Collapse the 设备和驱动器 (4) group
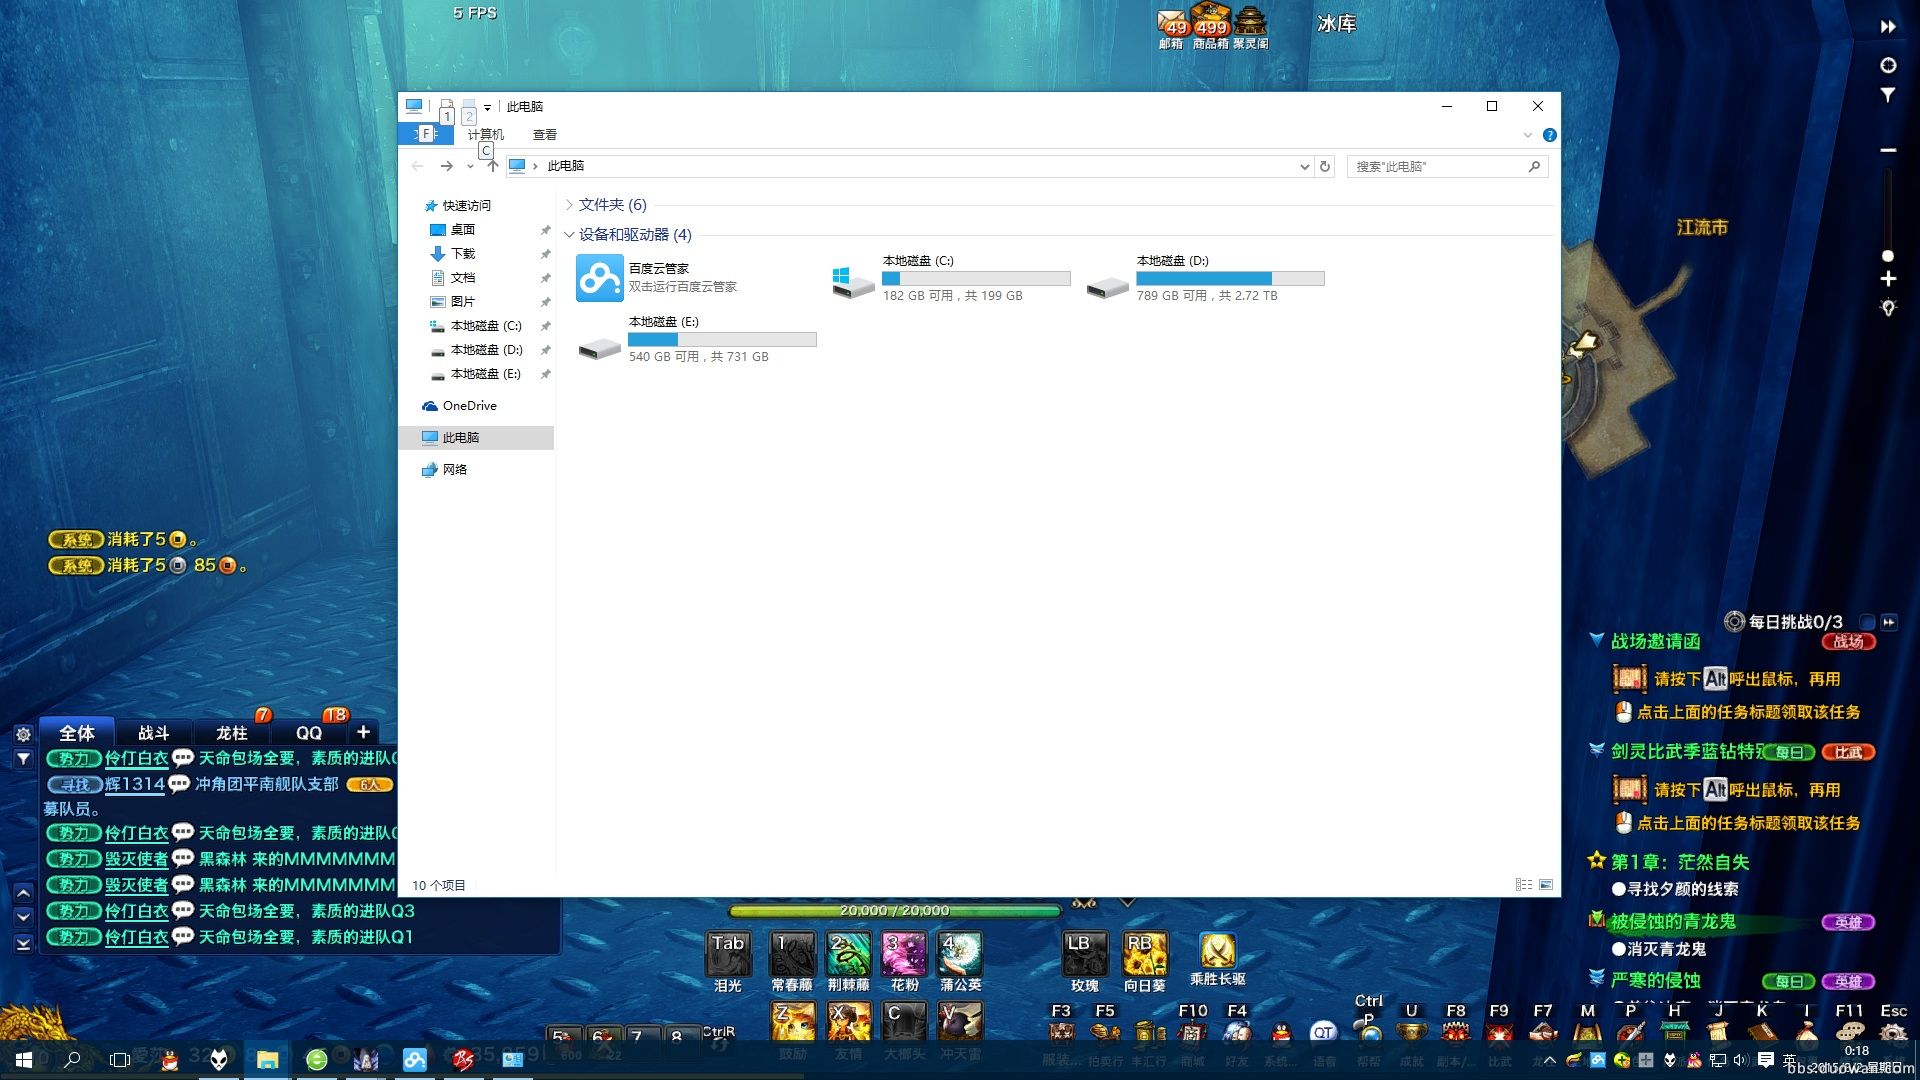 coord(569,235)
